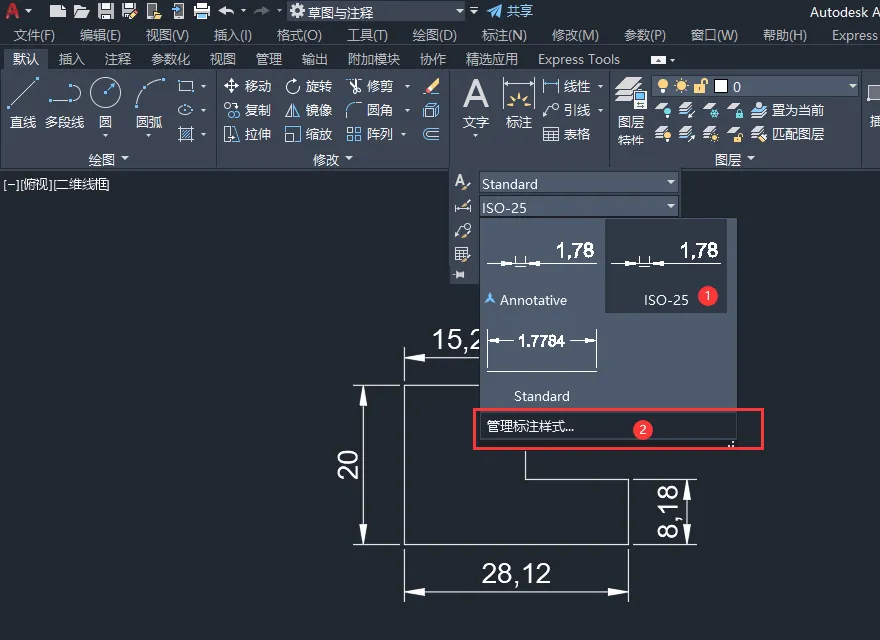This screenshot has height=640, width=880.
Task: Click the 共享 share button
Action: [x=510, y=11]
